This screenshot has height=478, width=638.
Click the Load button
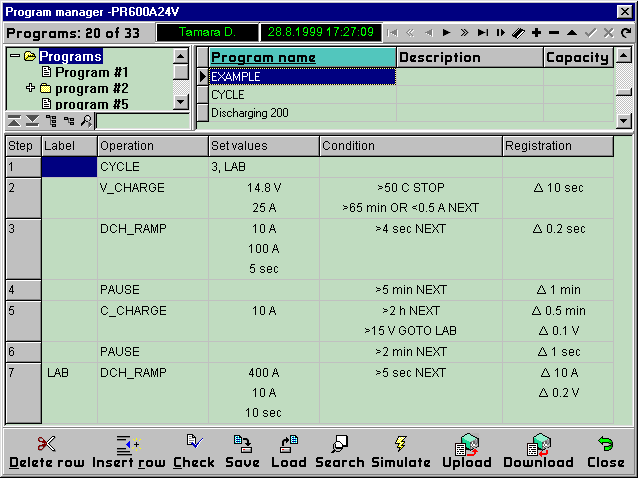(288, 451)
